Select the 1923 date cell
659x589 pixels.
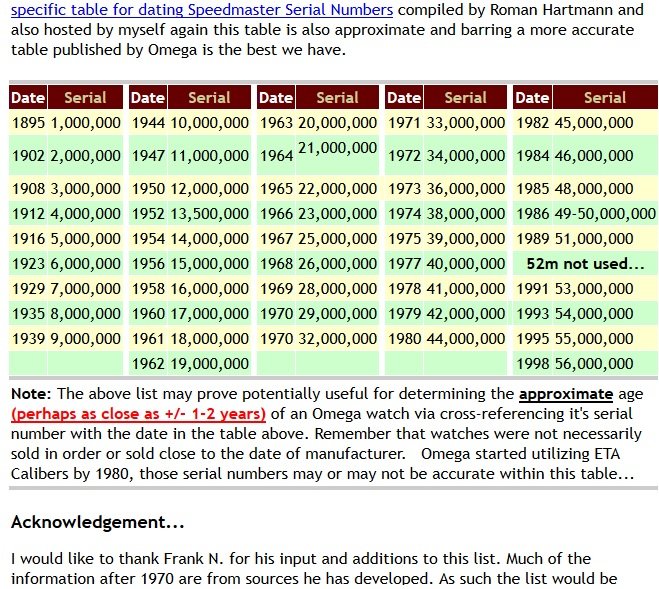(x=28, y=264)
